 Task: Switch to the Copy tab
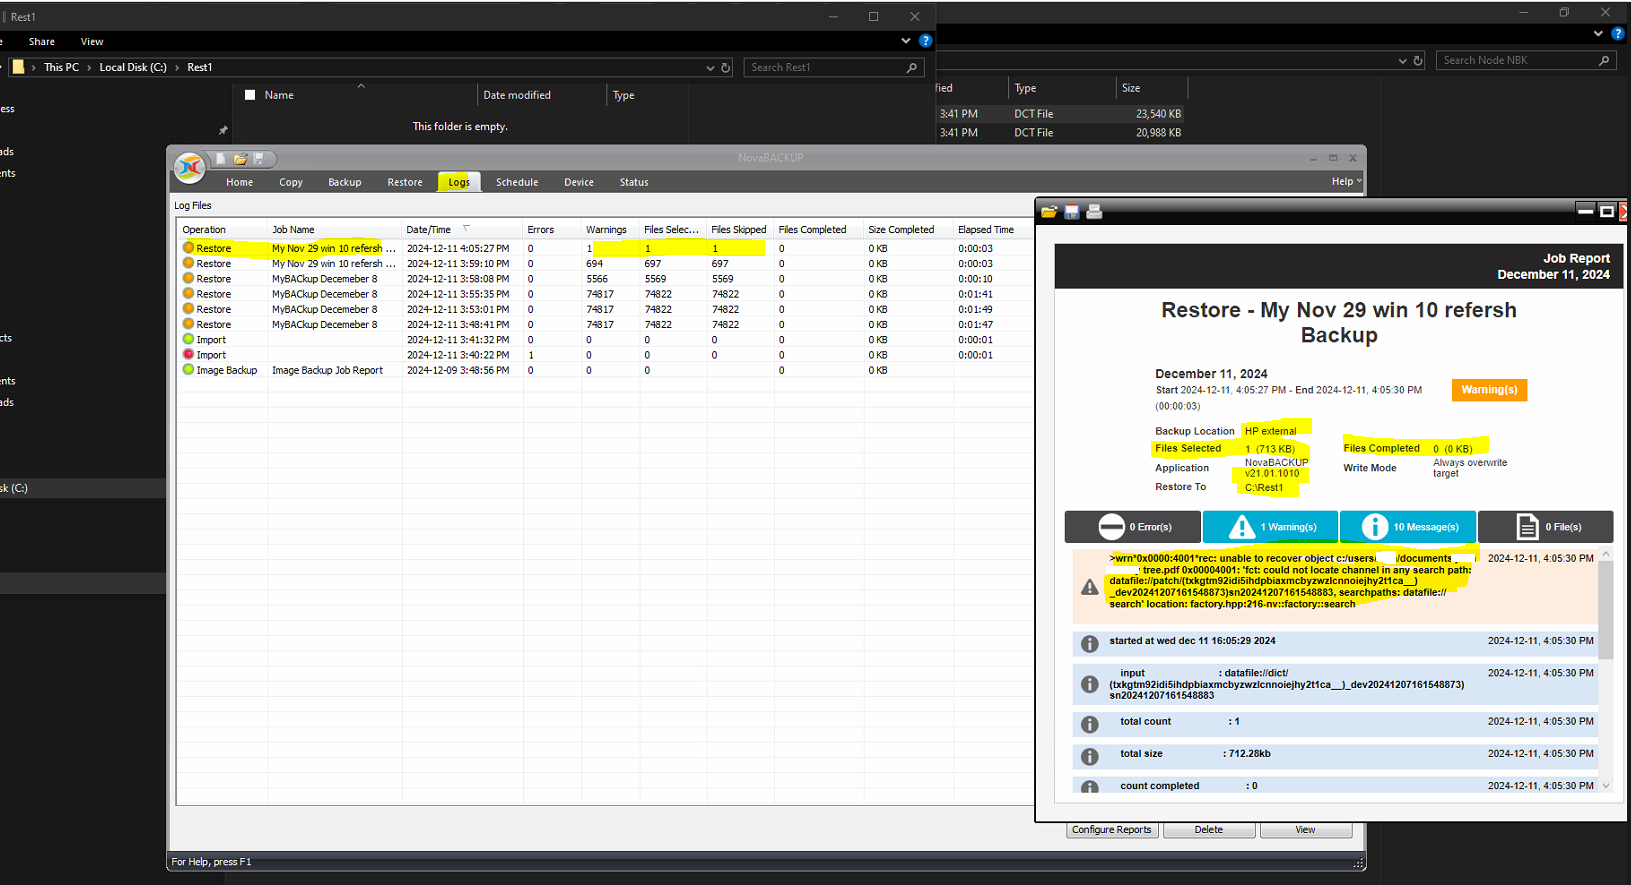click(291, 182)
